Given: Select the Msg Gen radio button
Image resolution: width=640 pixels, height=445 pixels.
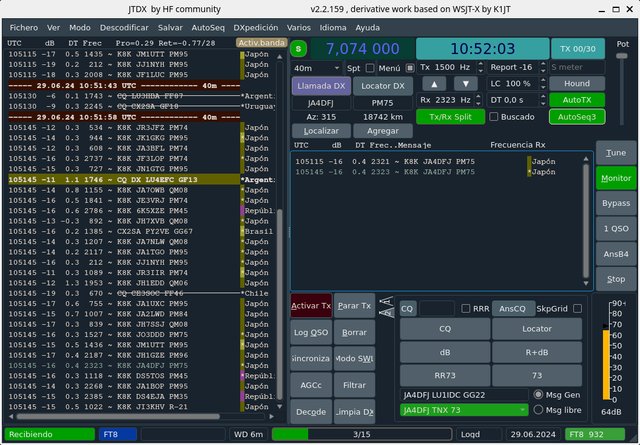Looking at the screenshot, I should tap(538, 395).
